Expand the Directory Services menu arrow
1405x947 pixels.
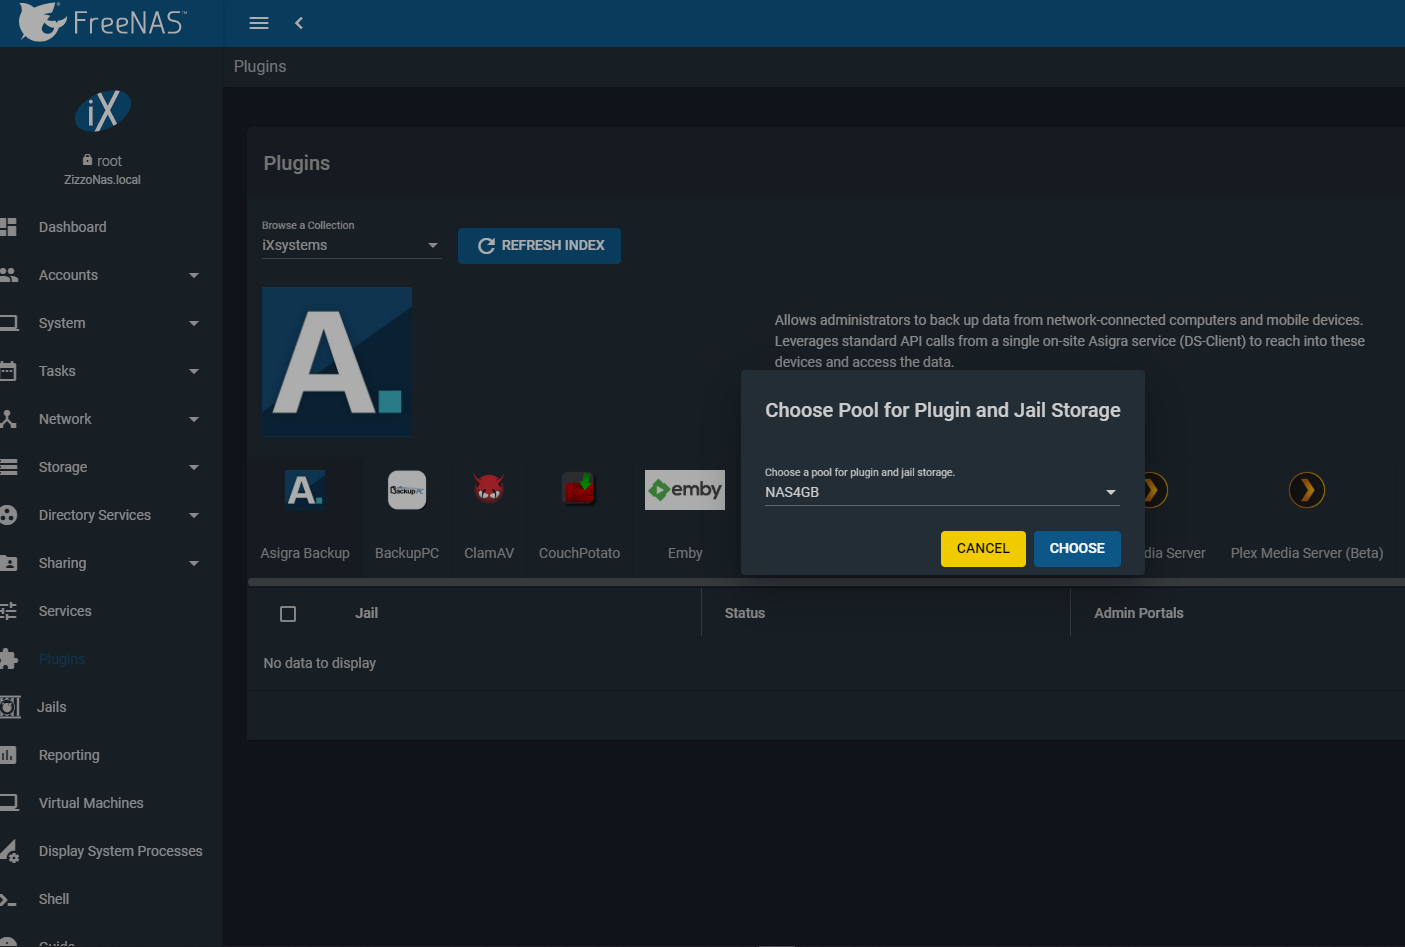pyautogui.click(x=194, y=515)
